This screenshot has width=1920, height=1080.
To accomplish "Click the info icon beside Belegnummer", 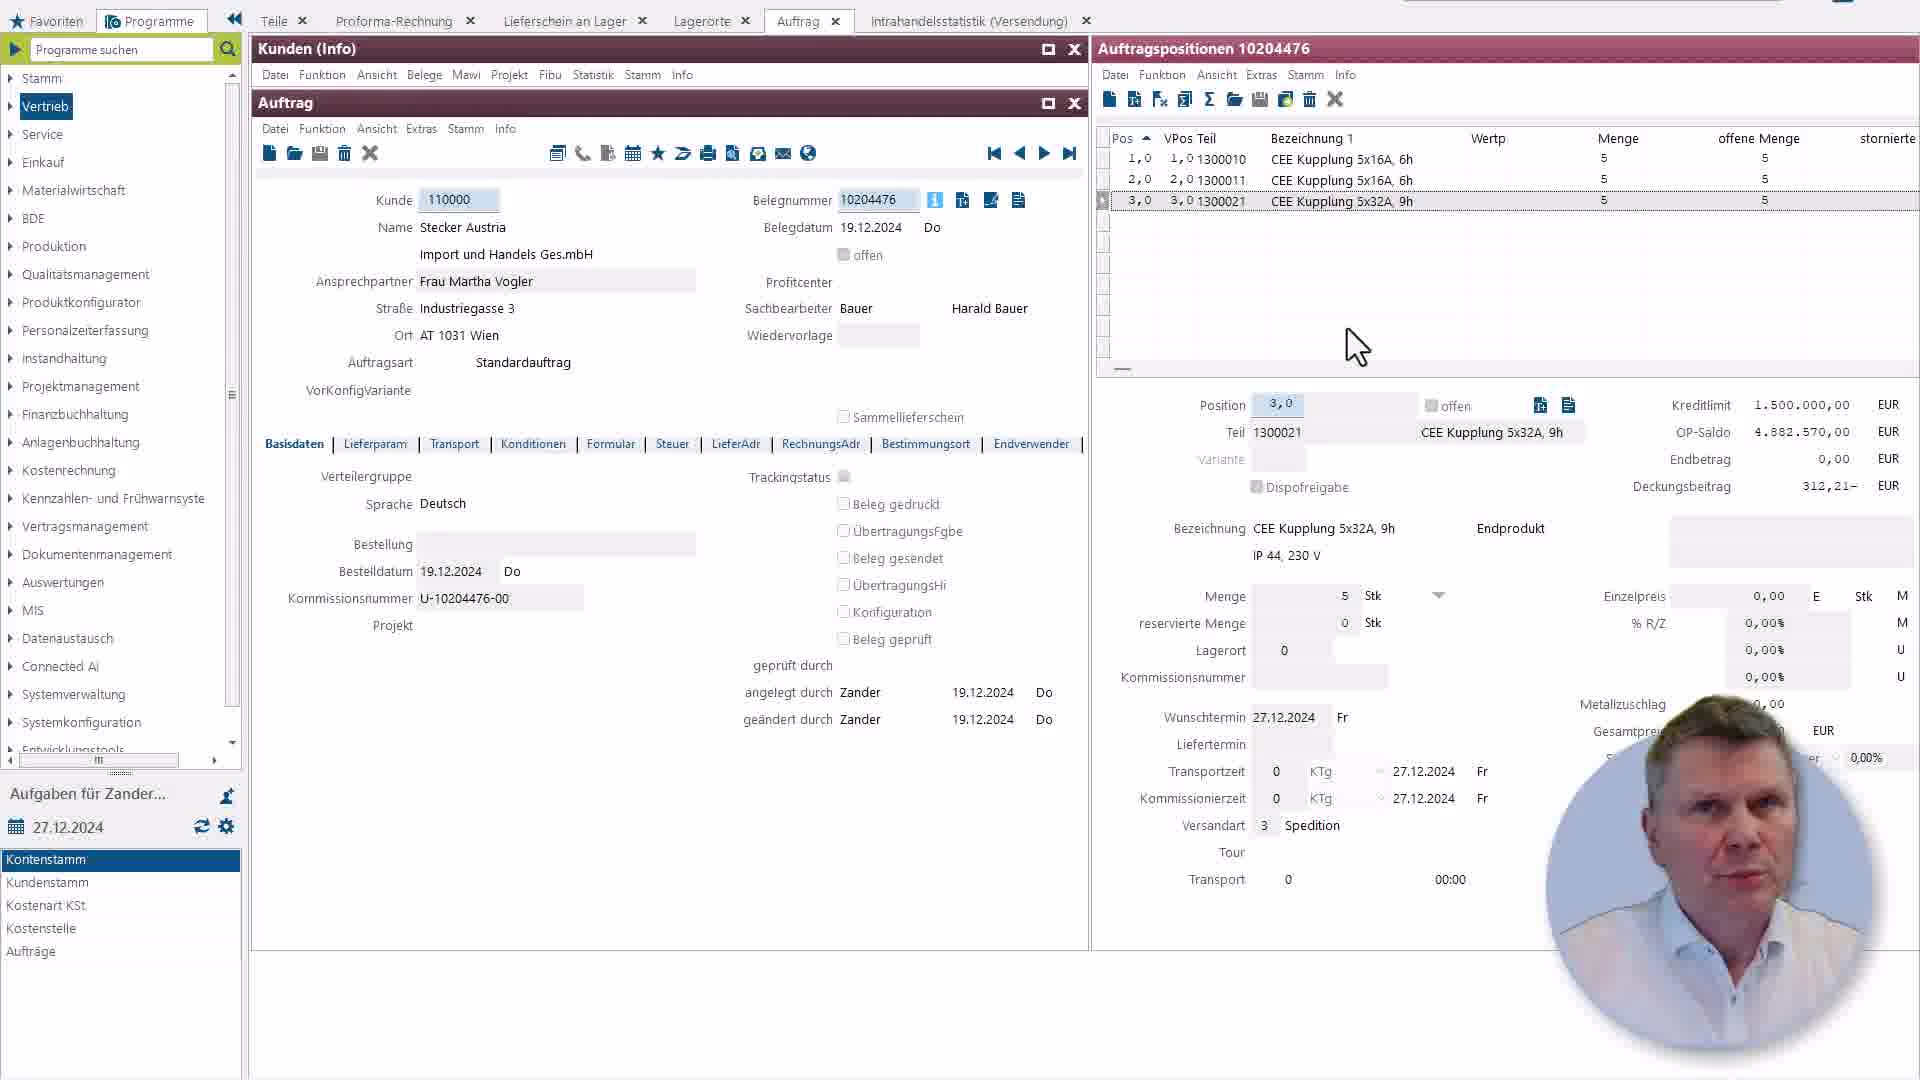I will [935, 200].
